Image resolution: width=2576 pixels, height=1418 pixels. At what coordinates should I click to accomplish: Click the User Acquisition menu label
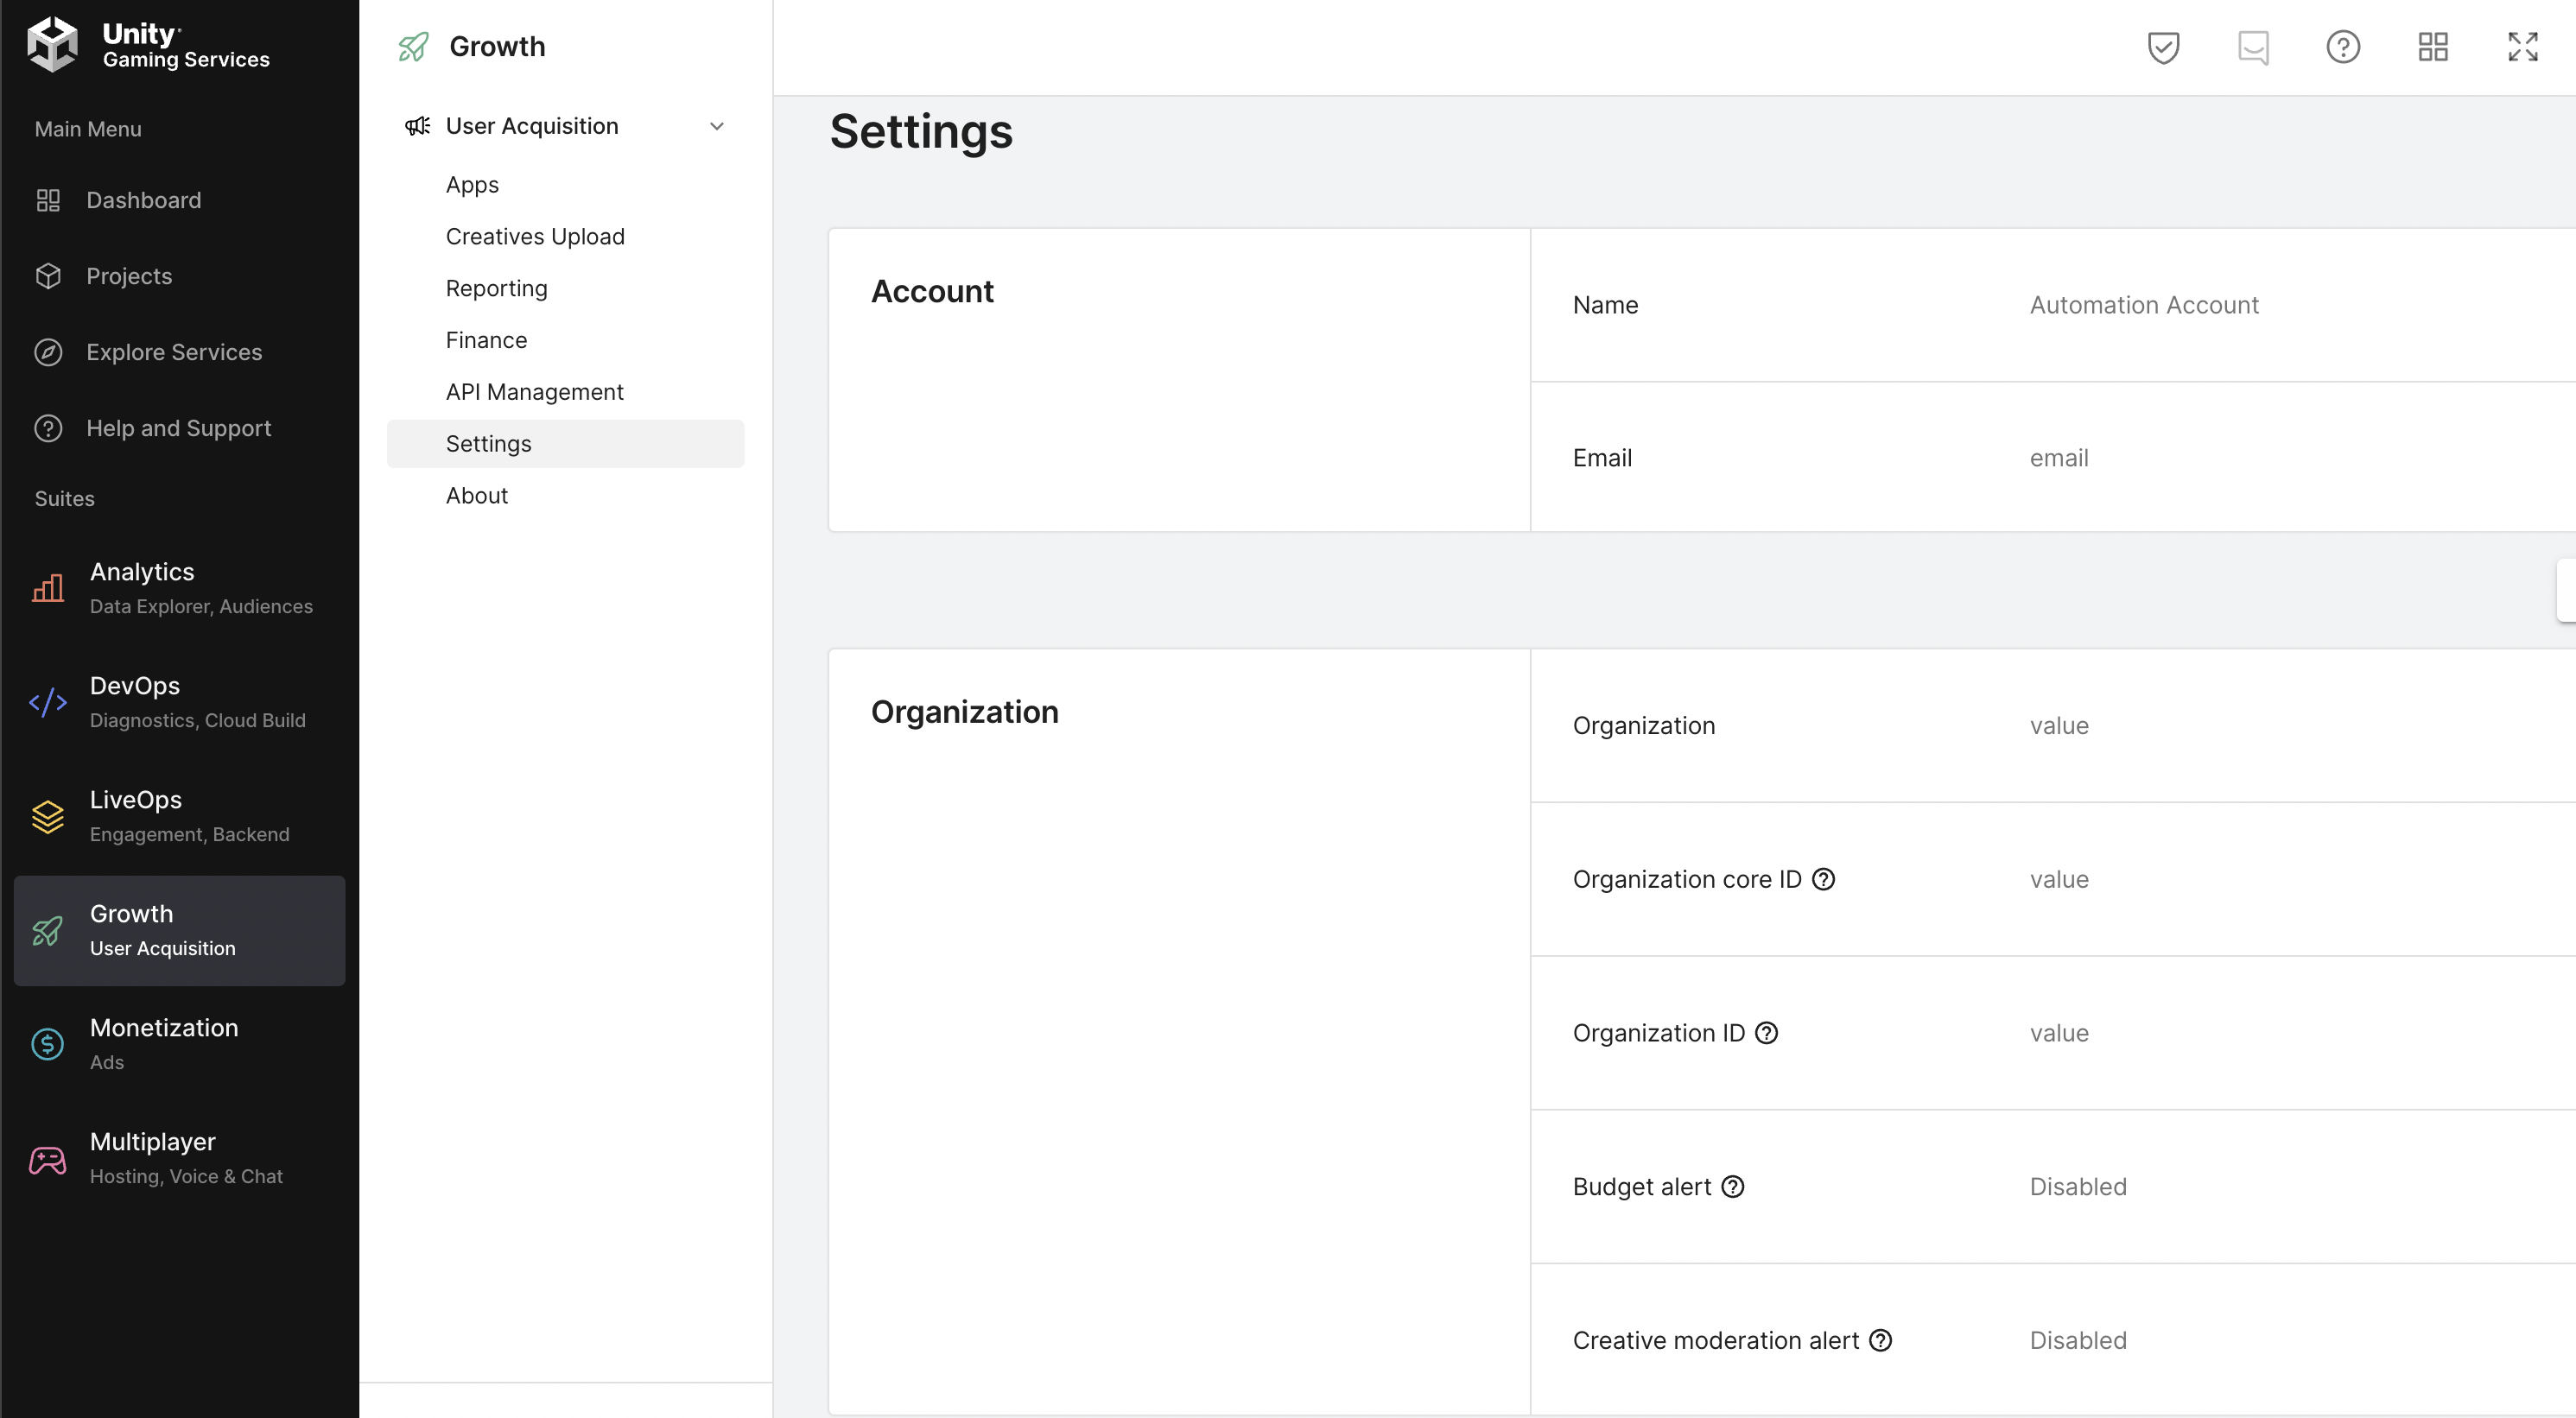(532, 126)
